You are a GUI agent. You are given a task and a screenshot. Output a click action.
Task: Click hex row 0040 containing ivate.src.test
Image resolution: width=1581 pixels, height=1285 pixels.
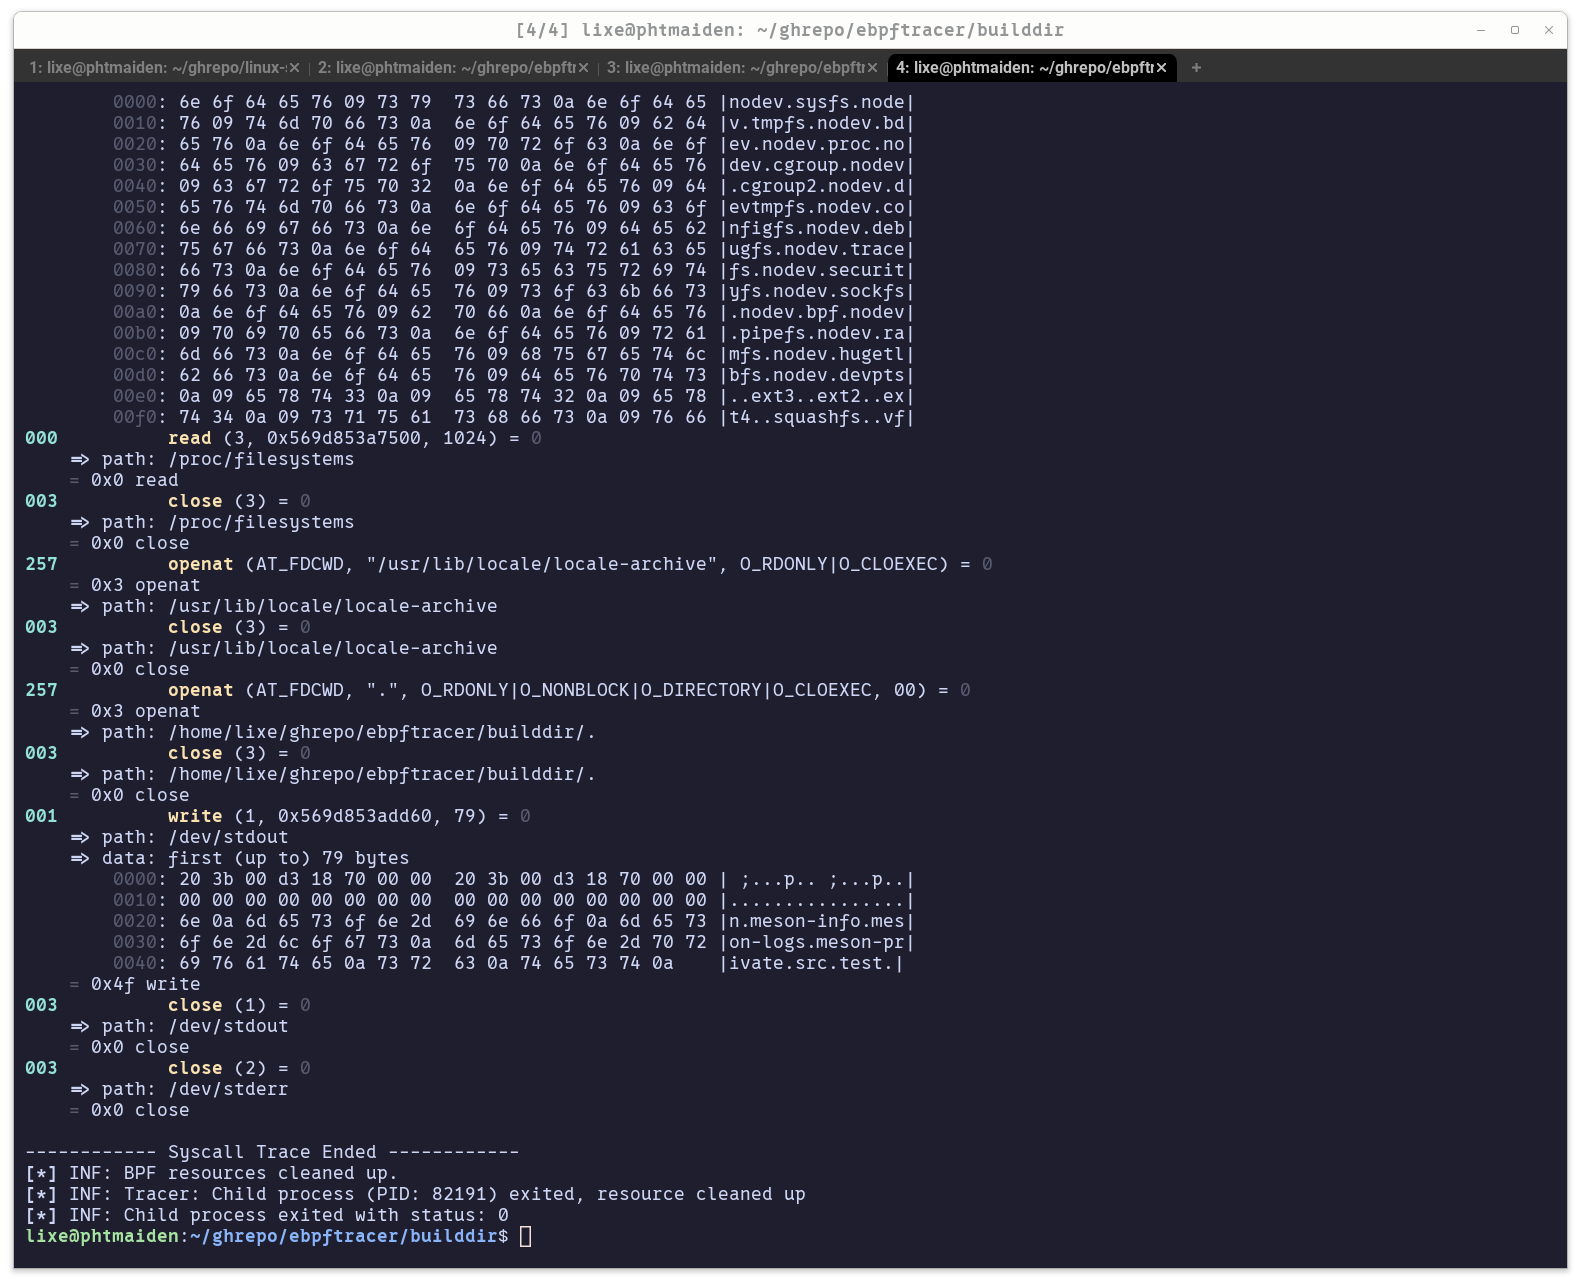click(508, 963)
